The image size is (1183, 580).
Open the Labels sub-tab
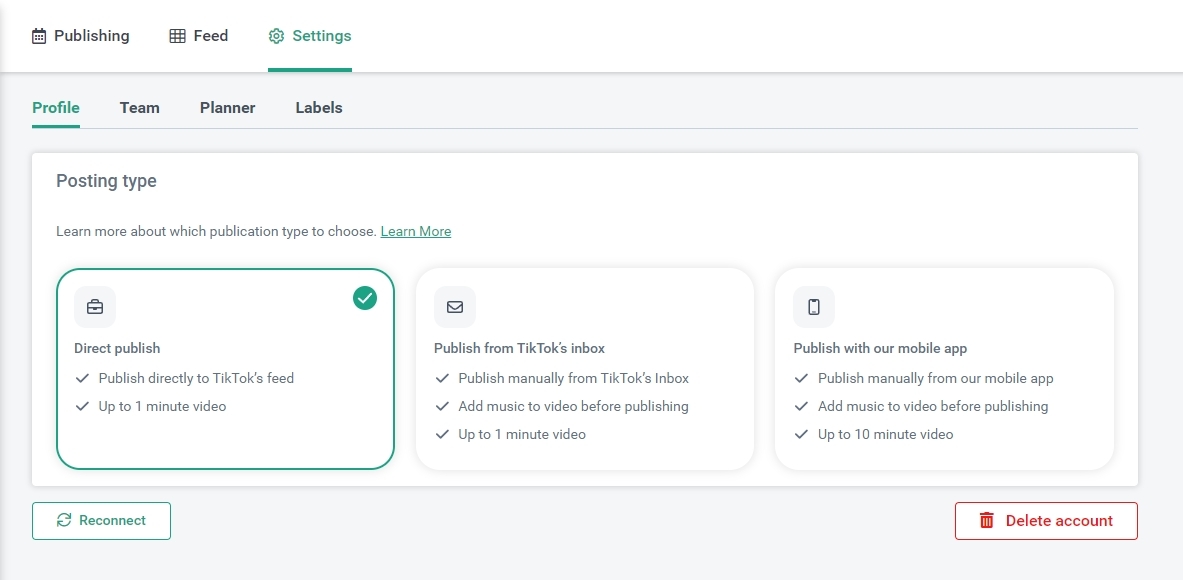coord(319,108)
